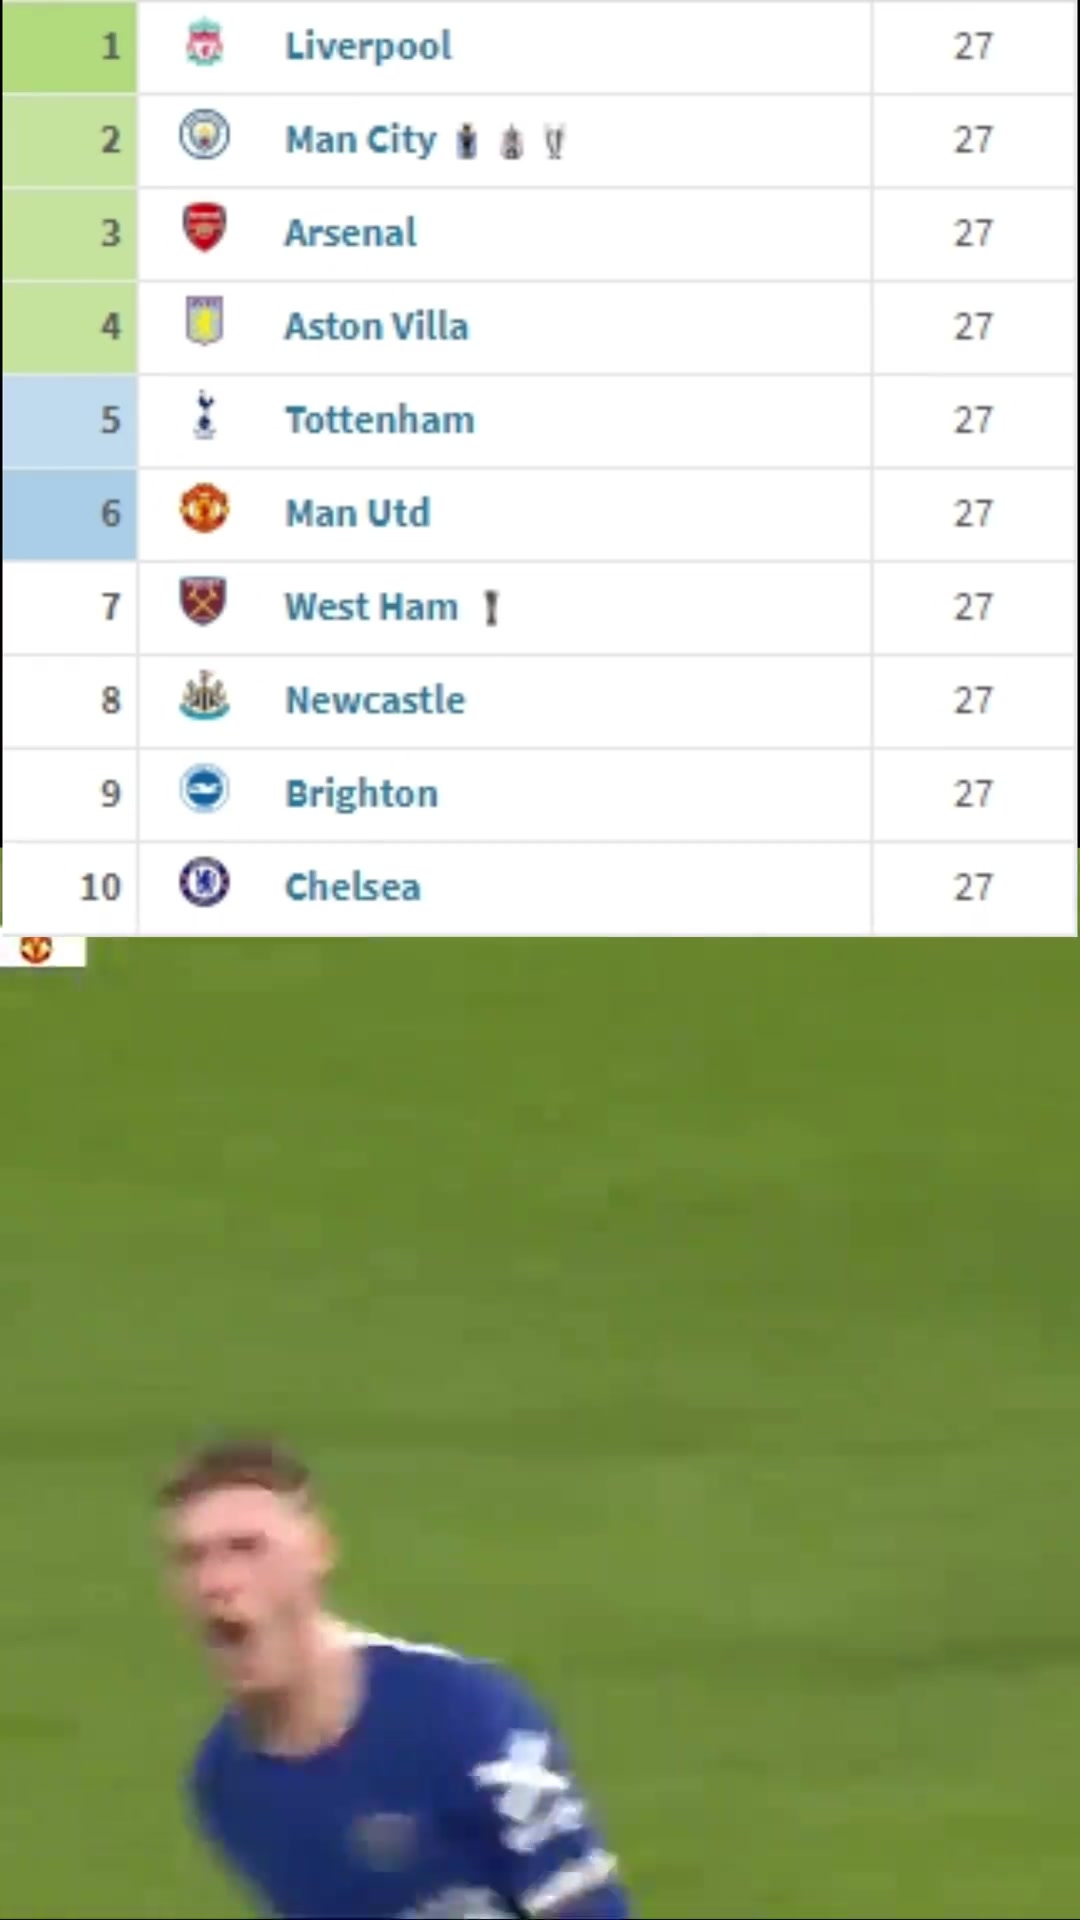
Task: Click the Aston Villa team name
Action: coord(376,326)
